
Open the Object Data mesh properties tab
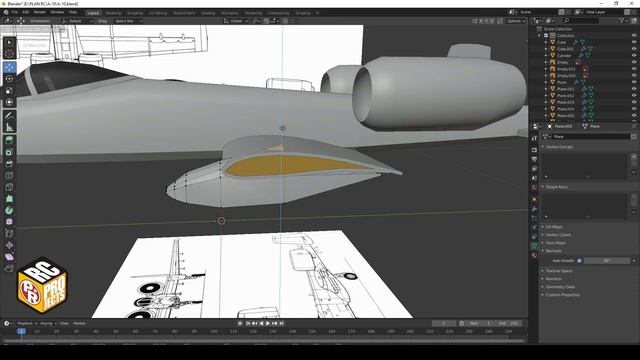[x=534, y=246]
